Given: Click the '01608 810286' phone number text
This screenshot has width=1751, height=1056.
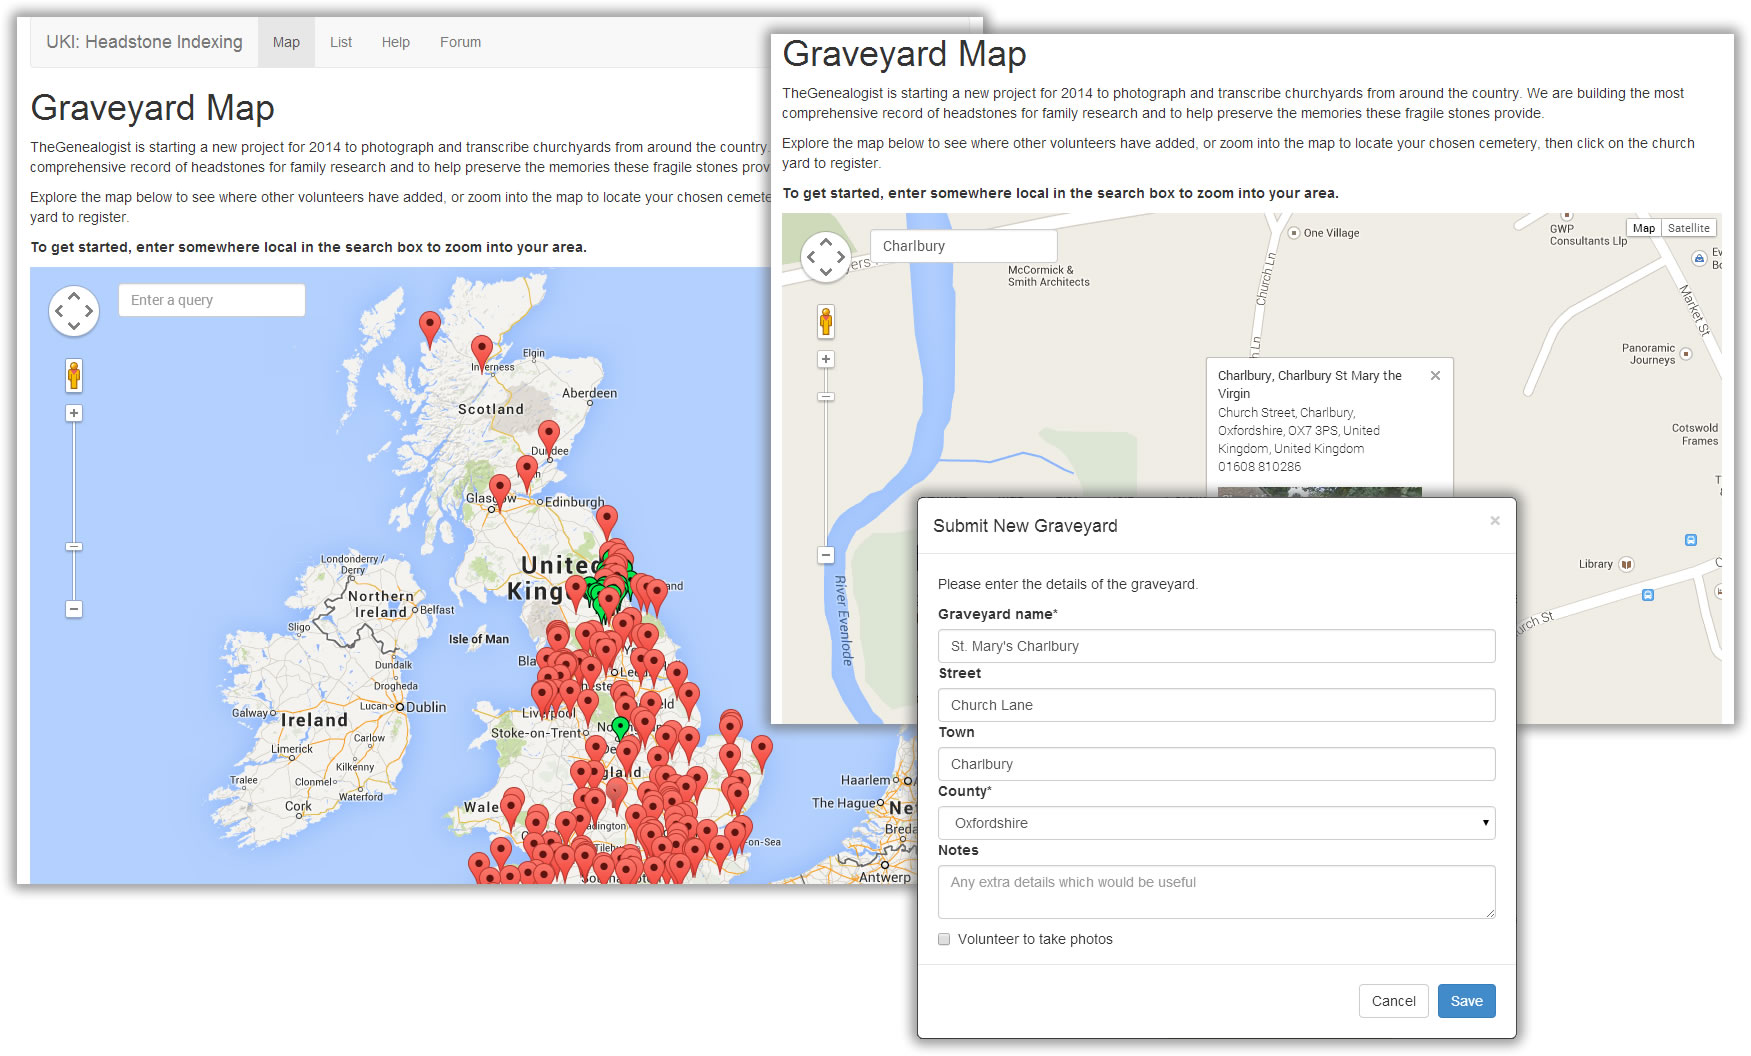Looking at the screenshot, I should 1259,467.
